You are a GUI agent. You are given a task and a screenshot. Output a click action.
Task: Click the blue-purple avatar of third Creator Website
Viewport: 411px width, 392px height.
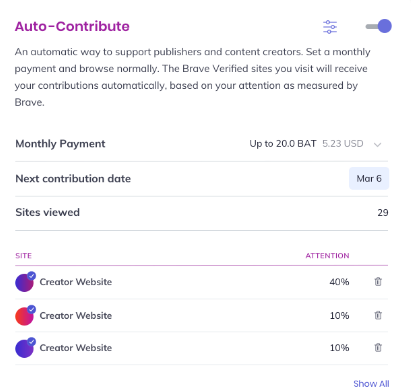(24, 348)
